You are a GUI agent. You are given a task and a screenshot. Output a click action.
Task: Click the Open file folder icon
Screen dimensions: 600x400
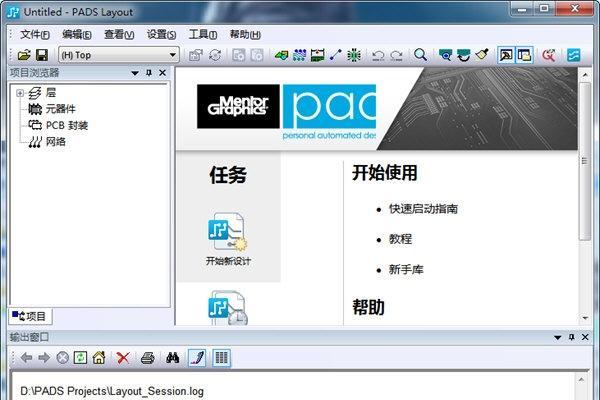point(24,55)
